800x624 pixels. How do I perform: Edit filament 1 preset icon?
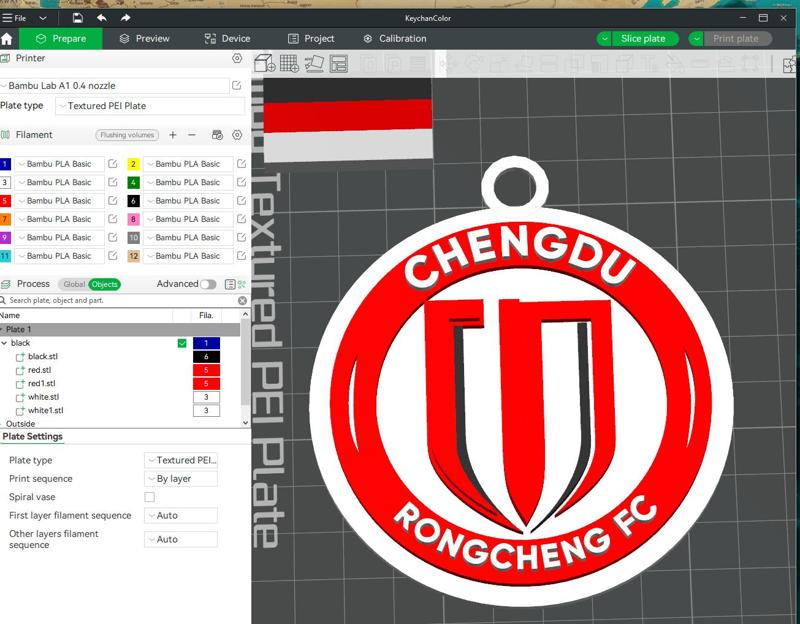coord(113,164)
